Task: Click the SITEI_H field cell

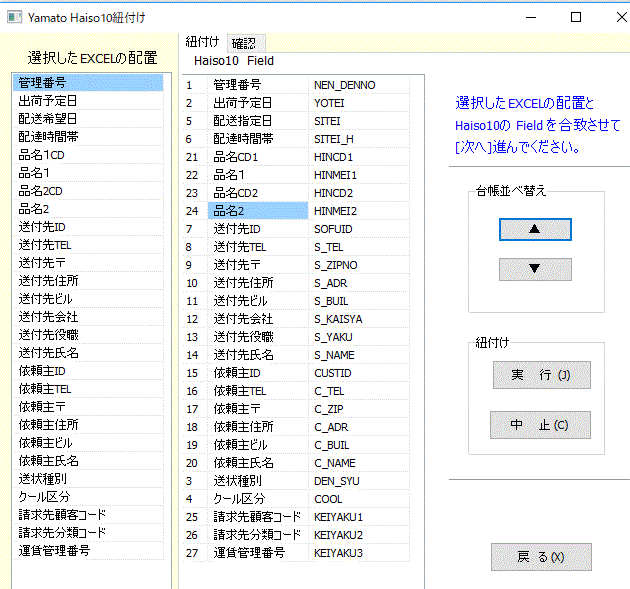Action: (359, 139)
